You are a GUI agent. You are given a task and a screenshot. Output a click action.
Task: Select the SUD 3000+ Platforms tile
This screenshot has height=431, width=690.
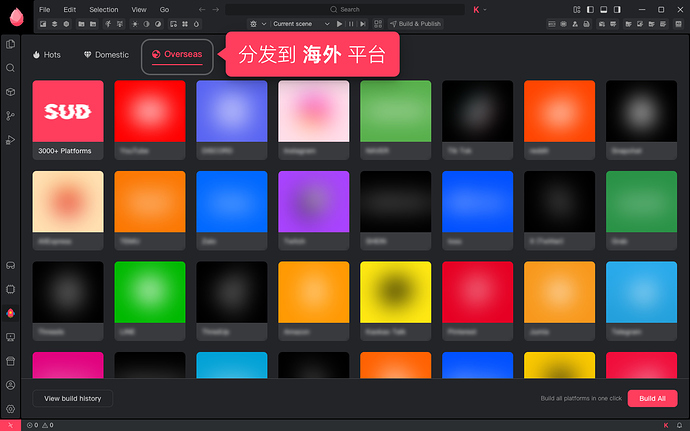[68, 120]
